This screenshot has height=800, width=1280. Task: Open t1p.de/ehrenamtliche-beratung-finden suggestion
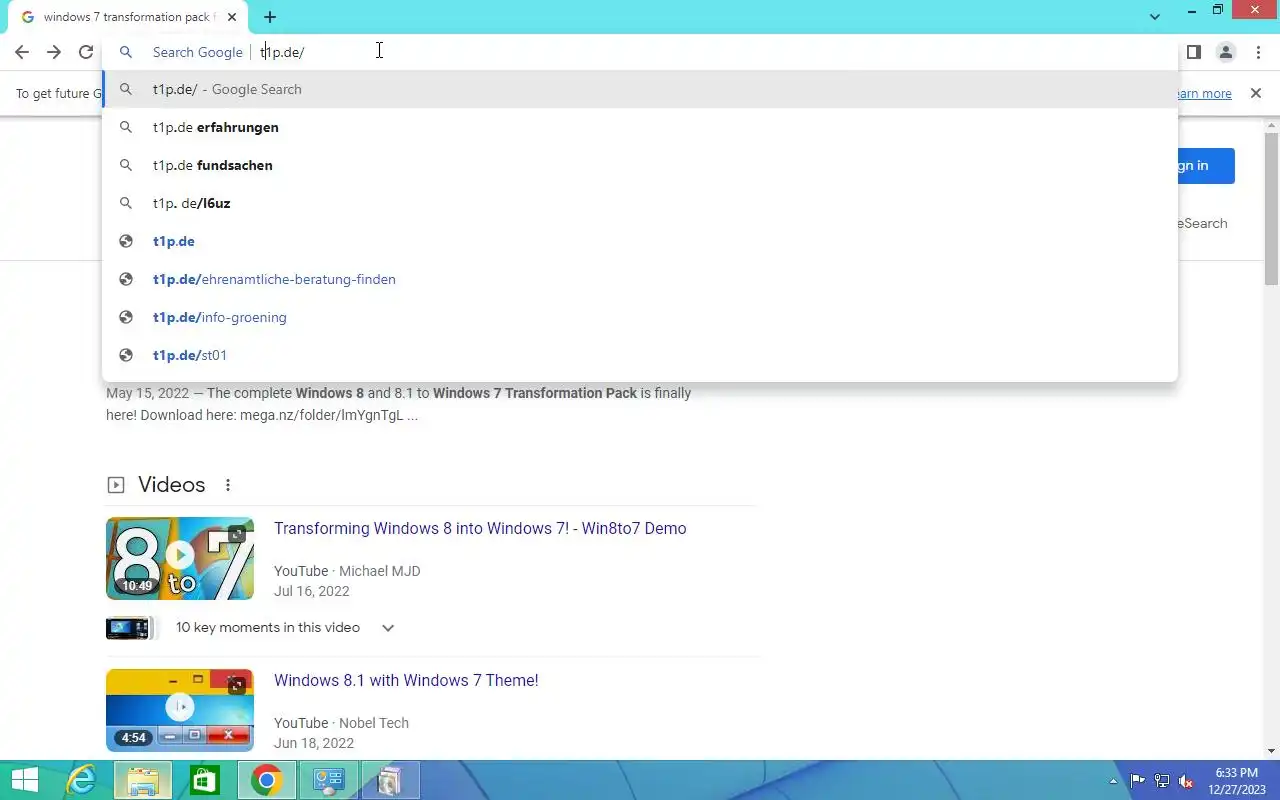640,279
